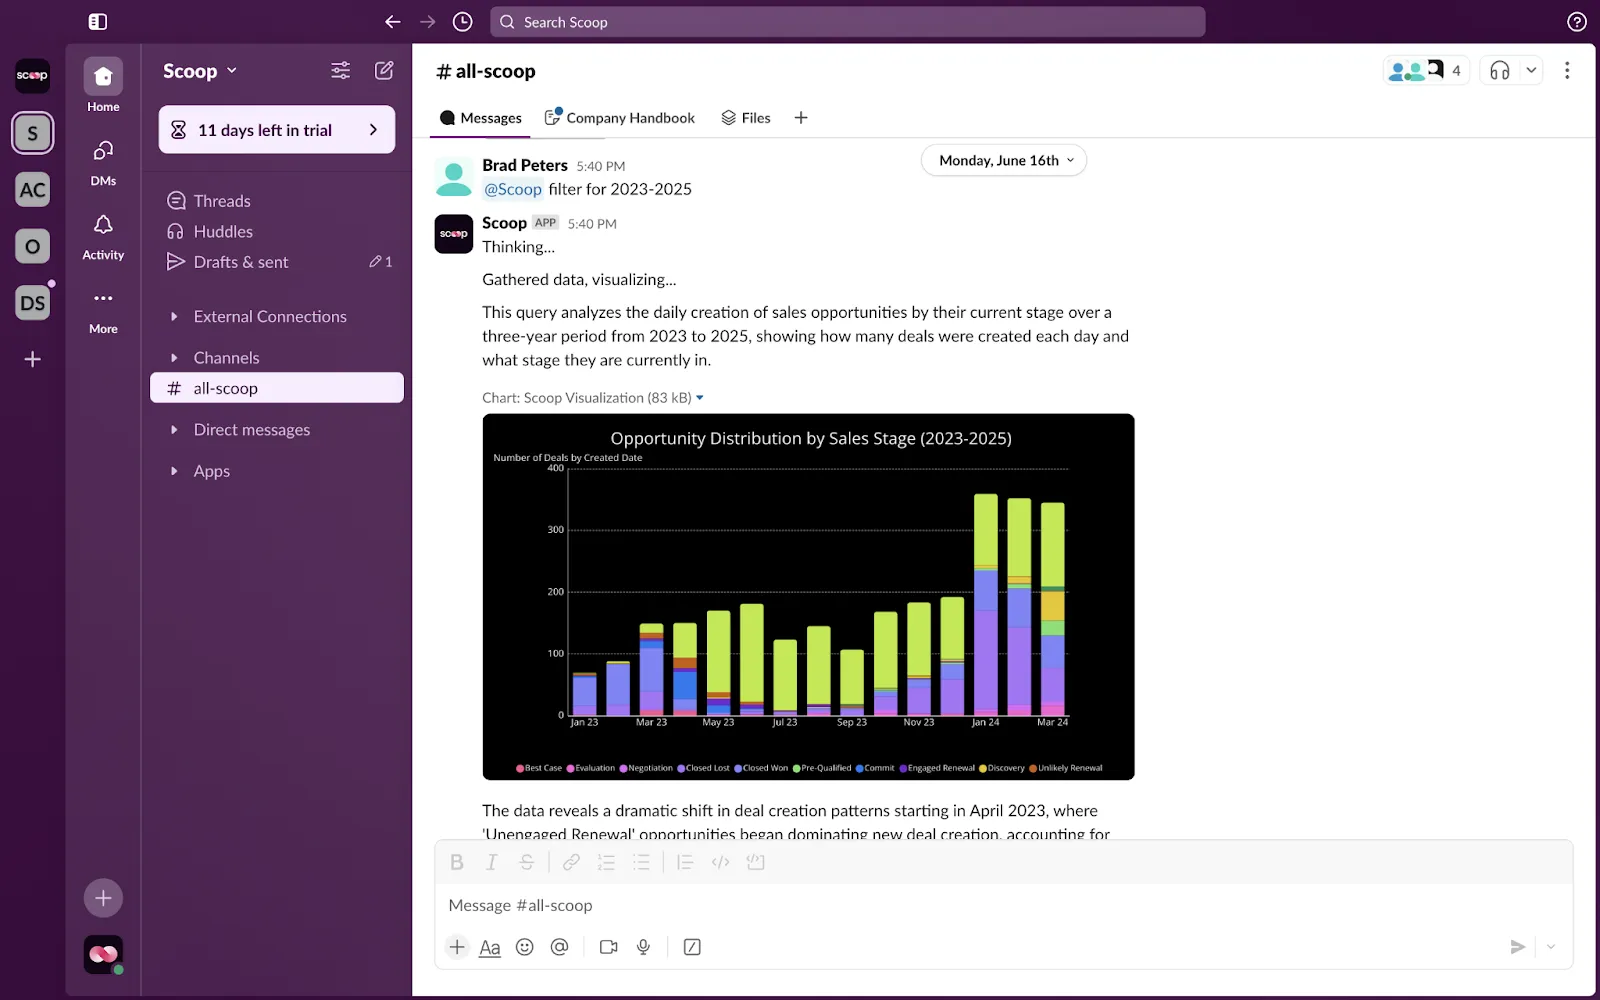Viewport: 1600px width, 1000px height.
Task: Open the Company Handbook tab
Action: (619, 118)
